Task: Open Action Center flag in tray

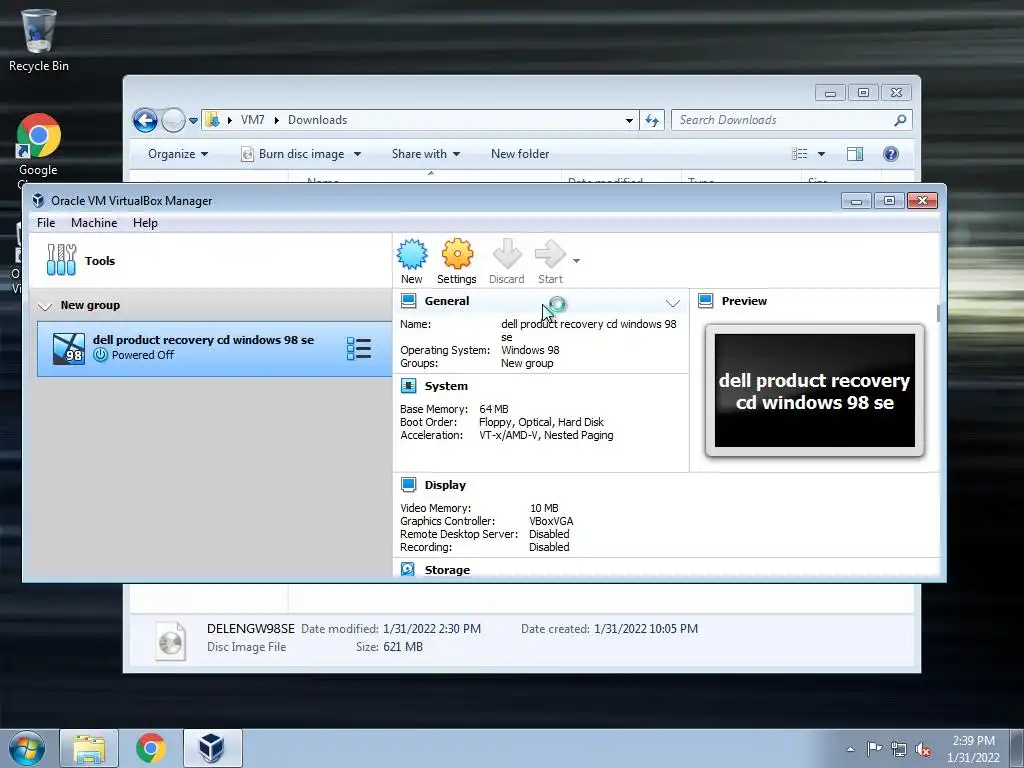Action: (x=874, y=748)
